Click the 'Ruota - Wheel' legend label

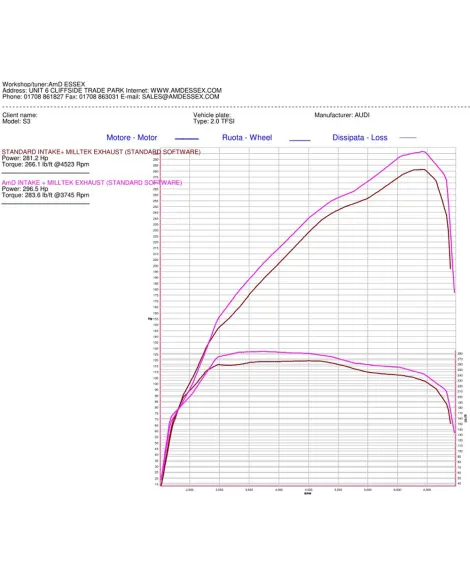(247, 138)
